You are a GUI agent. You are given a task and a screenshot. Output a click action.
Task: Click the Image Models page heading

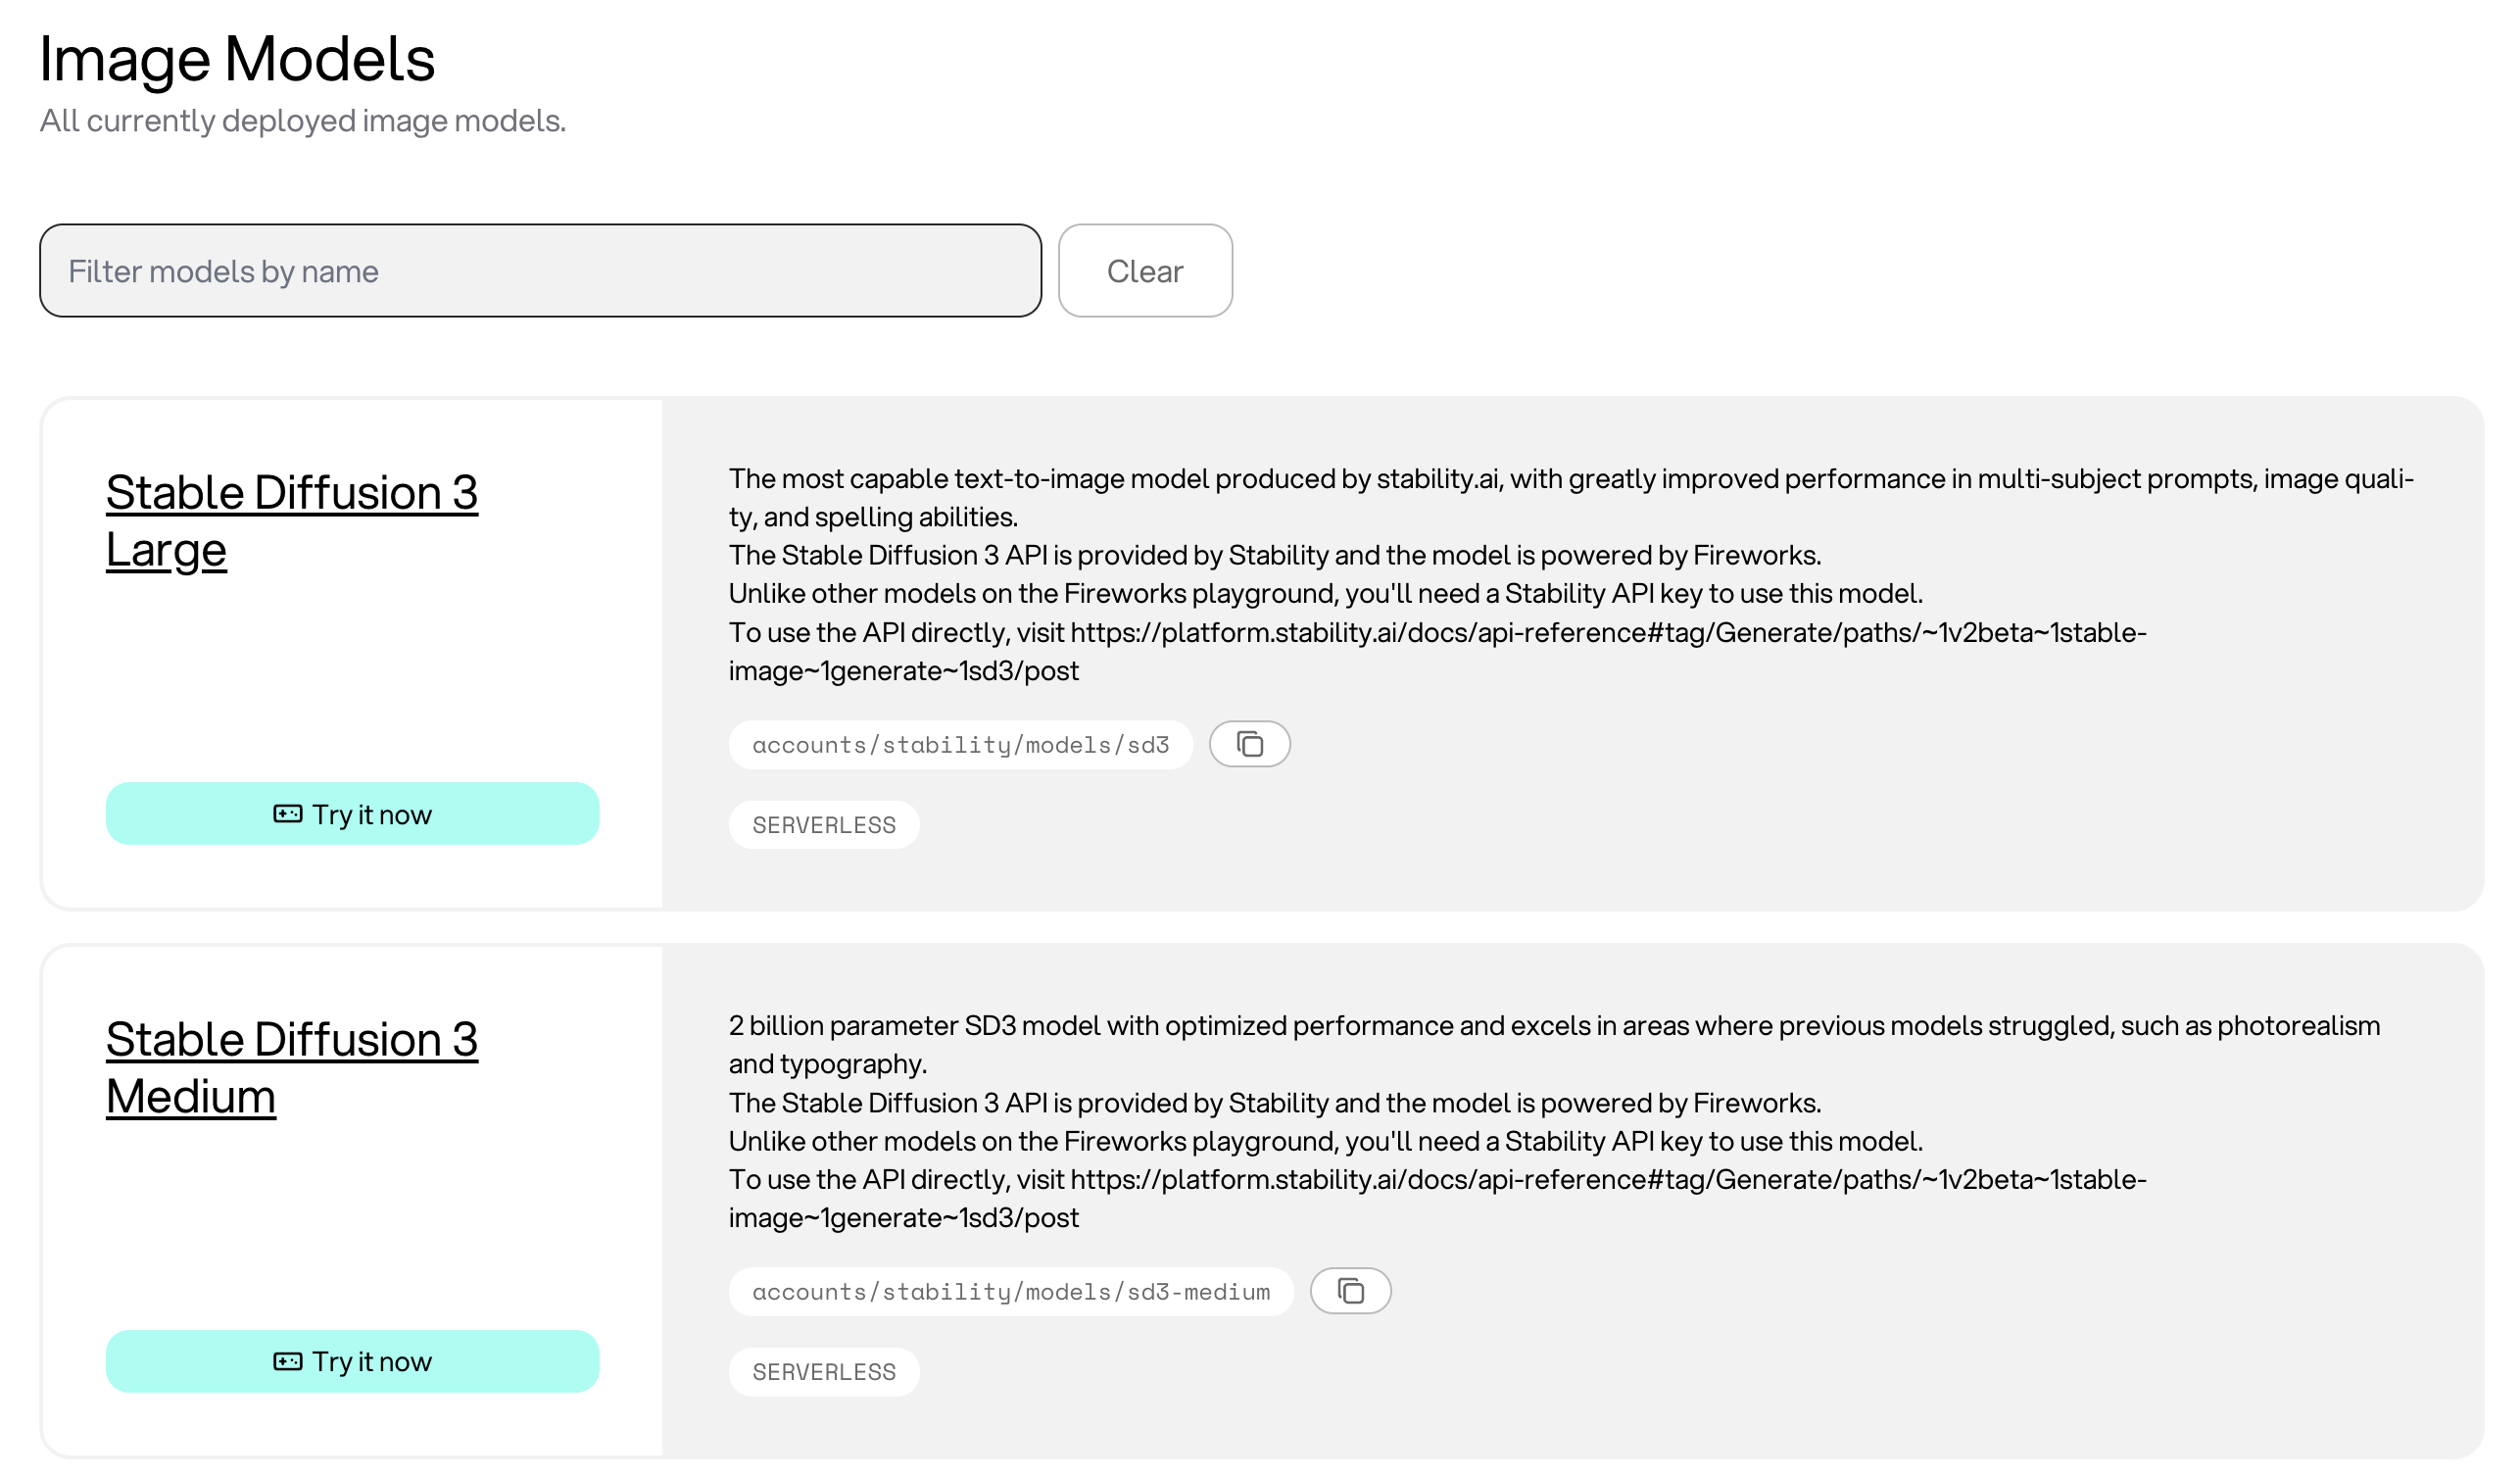coord(237,58)
